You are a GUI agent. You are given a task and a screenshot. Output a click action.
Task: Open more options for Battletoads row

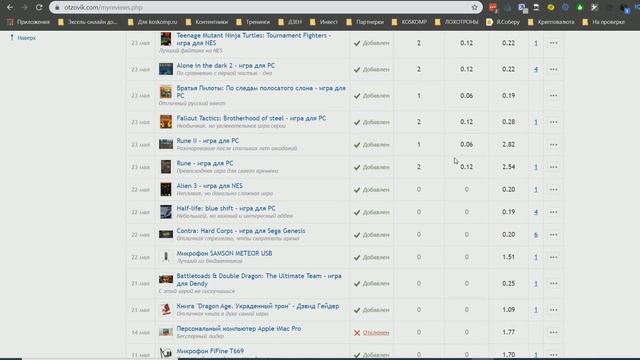click(553, 283)
